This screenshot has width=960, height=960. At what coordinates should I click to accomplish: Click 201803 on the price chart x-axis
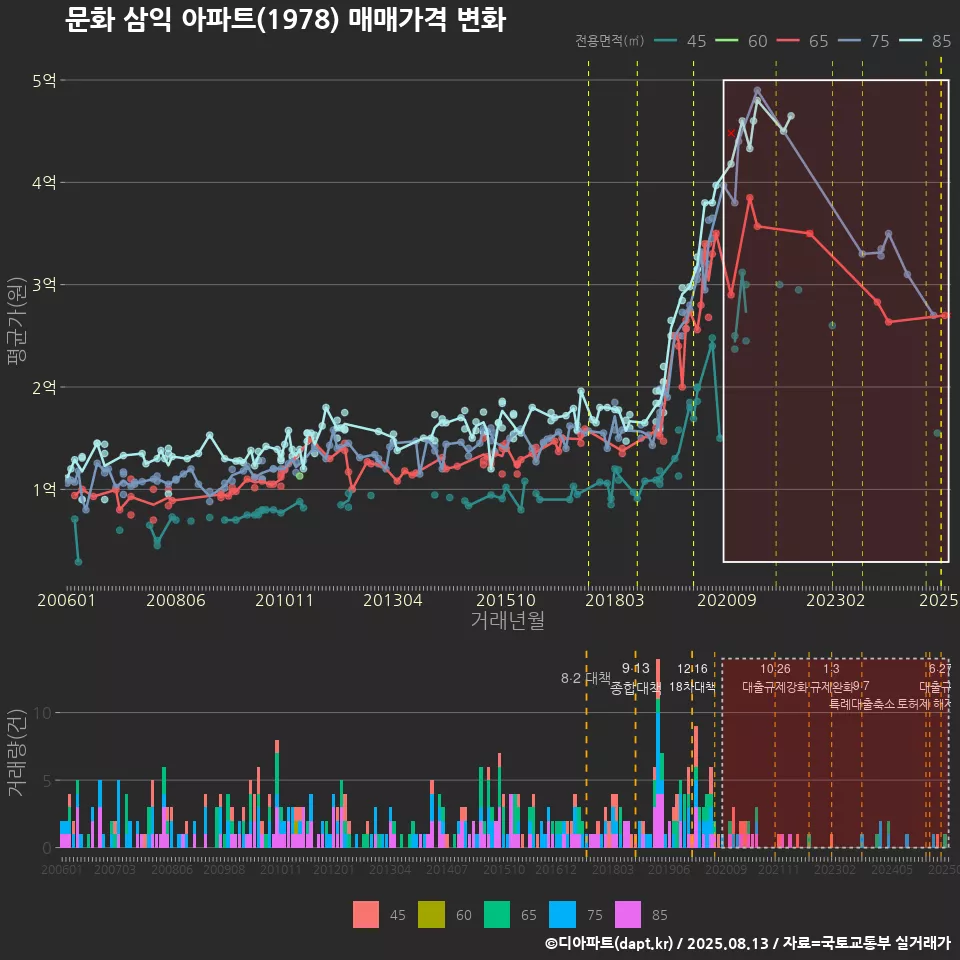615,600
